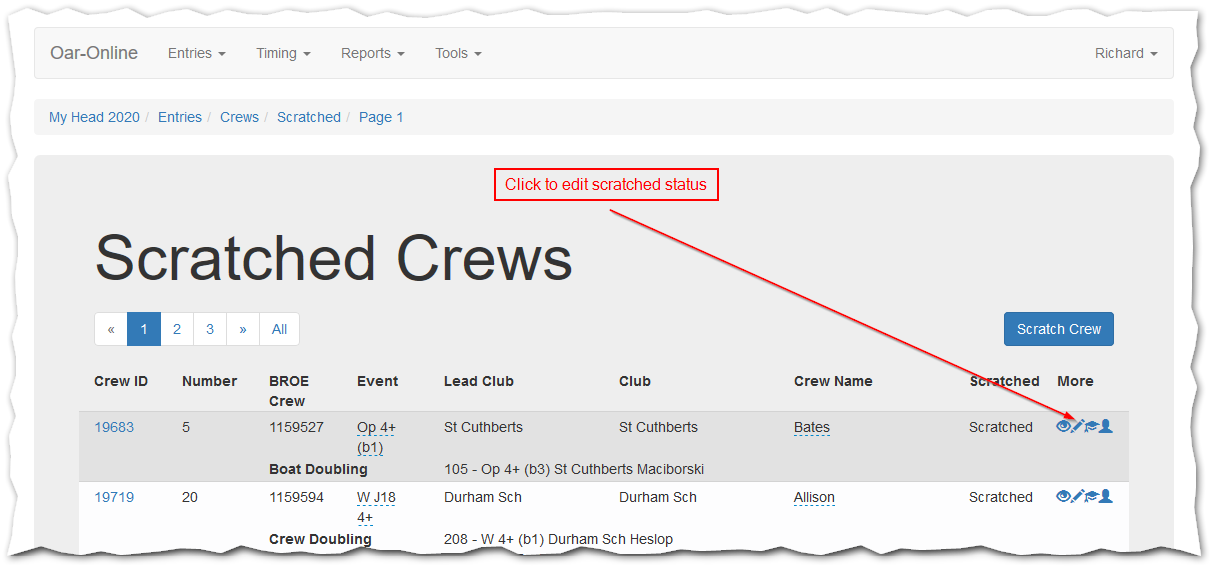
Task: Expand the Tools navbar menu
Action: (x=458, y=53)
